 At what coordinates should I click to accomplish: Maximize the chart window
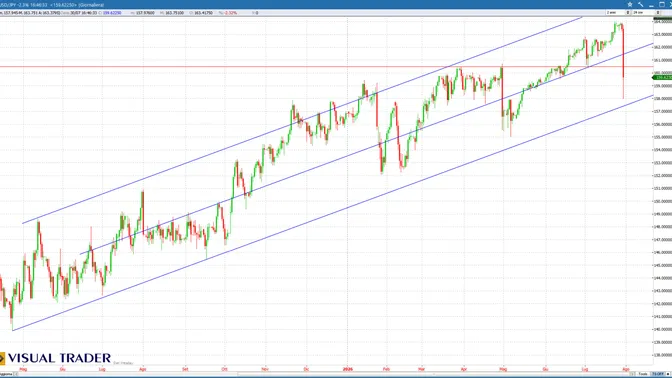(662, 4)
